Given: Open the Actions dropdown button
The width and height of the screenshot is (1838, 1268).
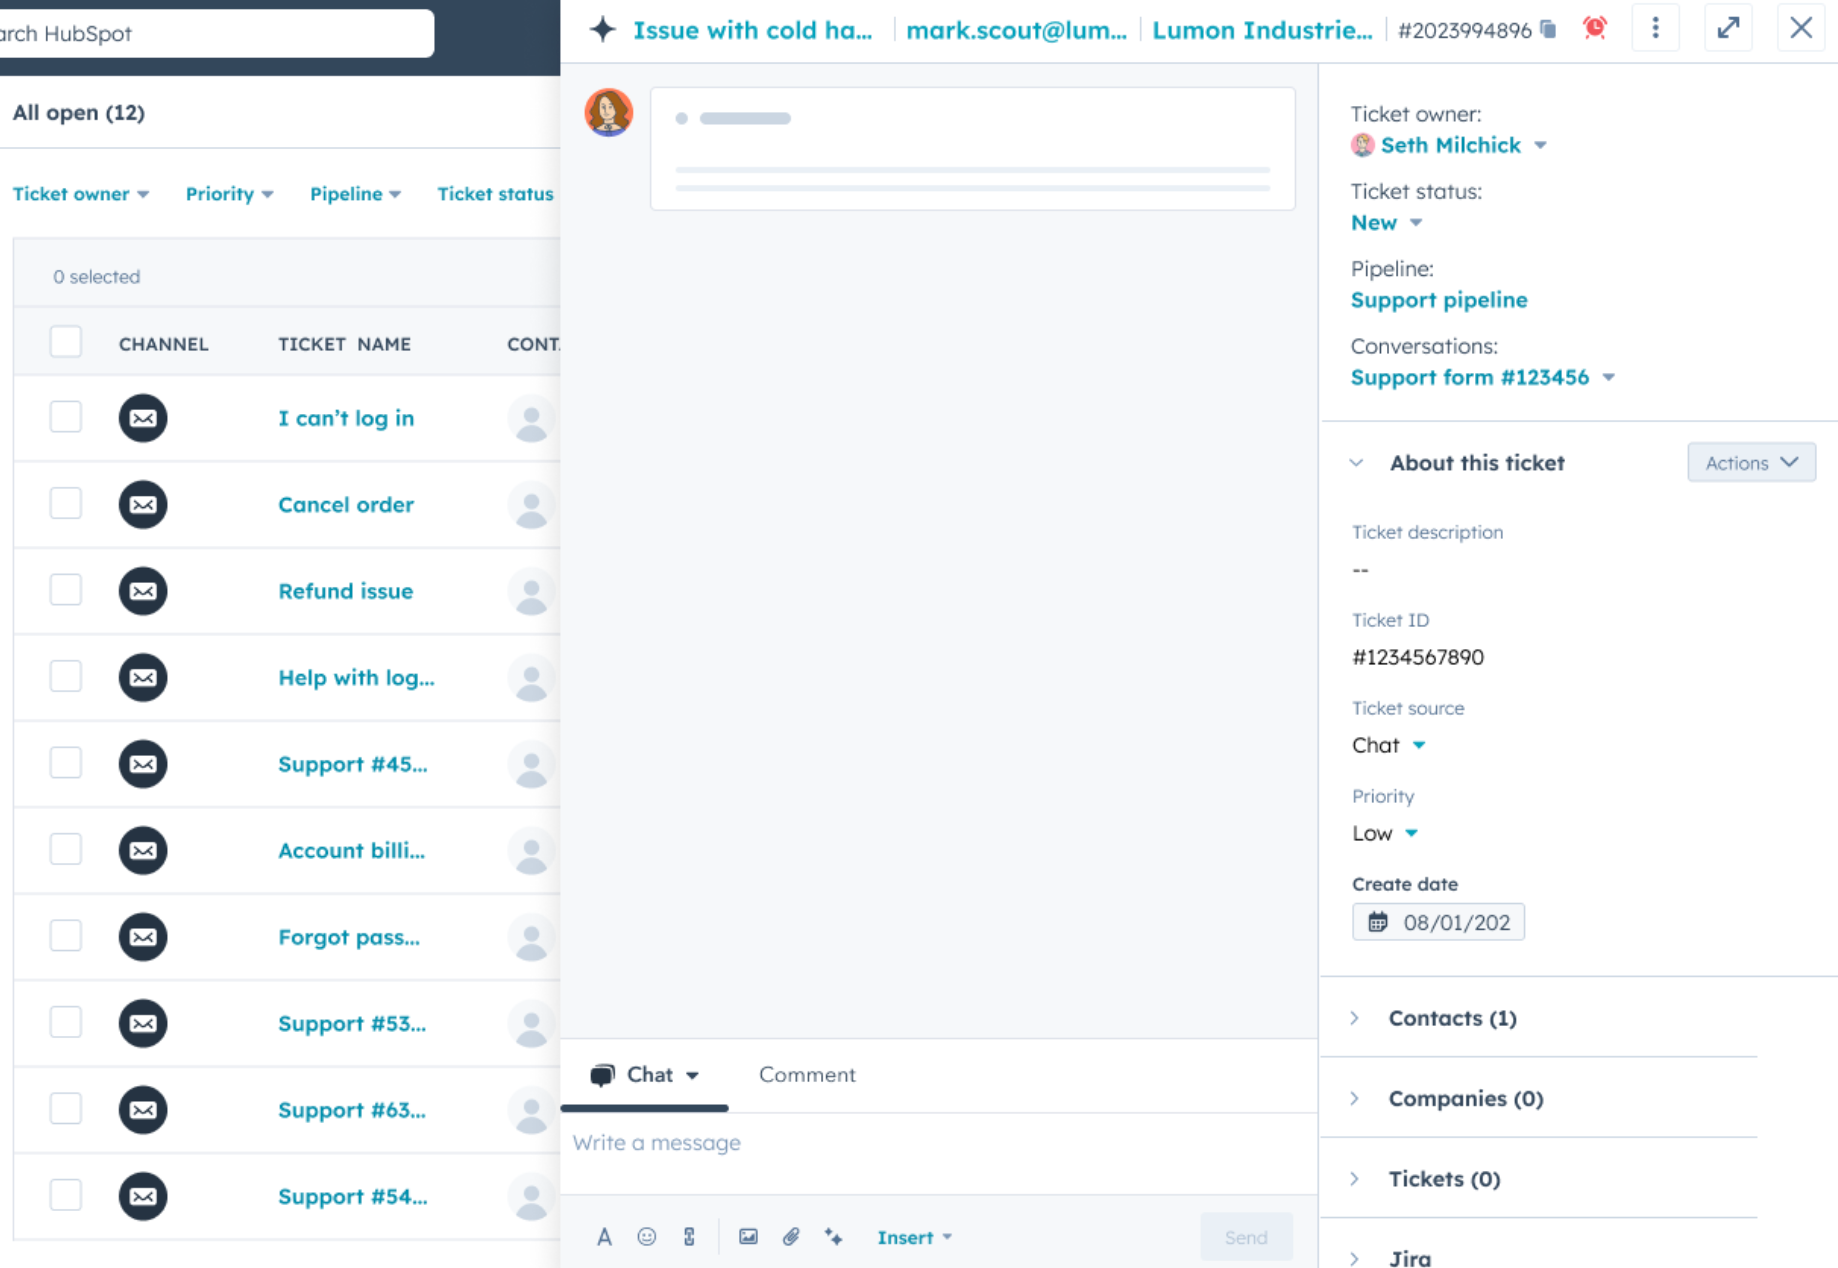Looking at the screenshot, I should point(1751,463).
